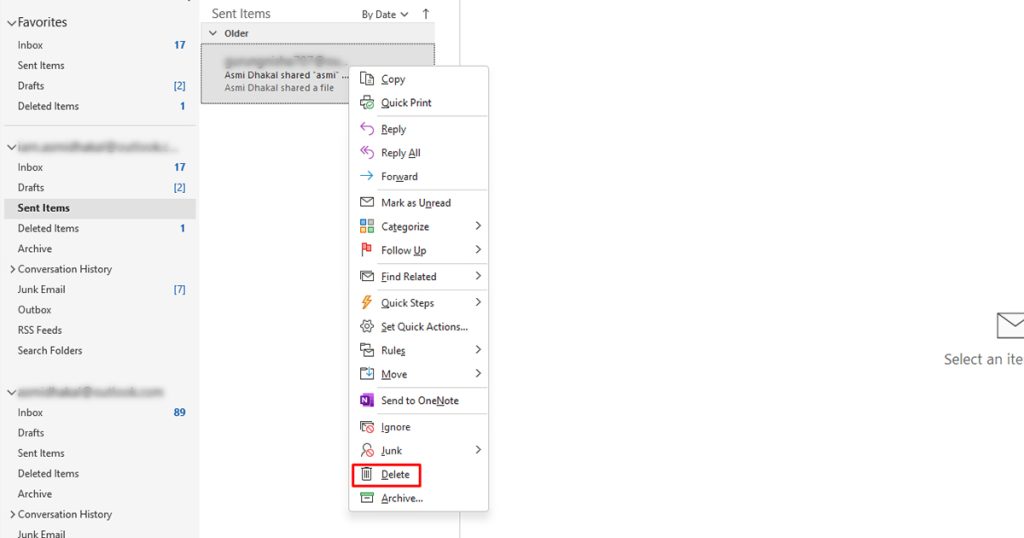Click the Follow Up red flag icon
This screenshot has height=538, width=1024.
pos(367,249)
